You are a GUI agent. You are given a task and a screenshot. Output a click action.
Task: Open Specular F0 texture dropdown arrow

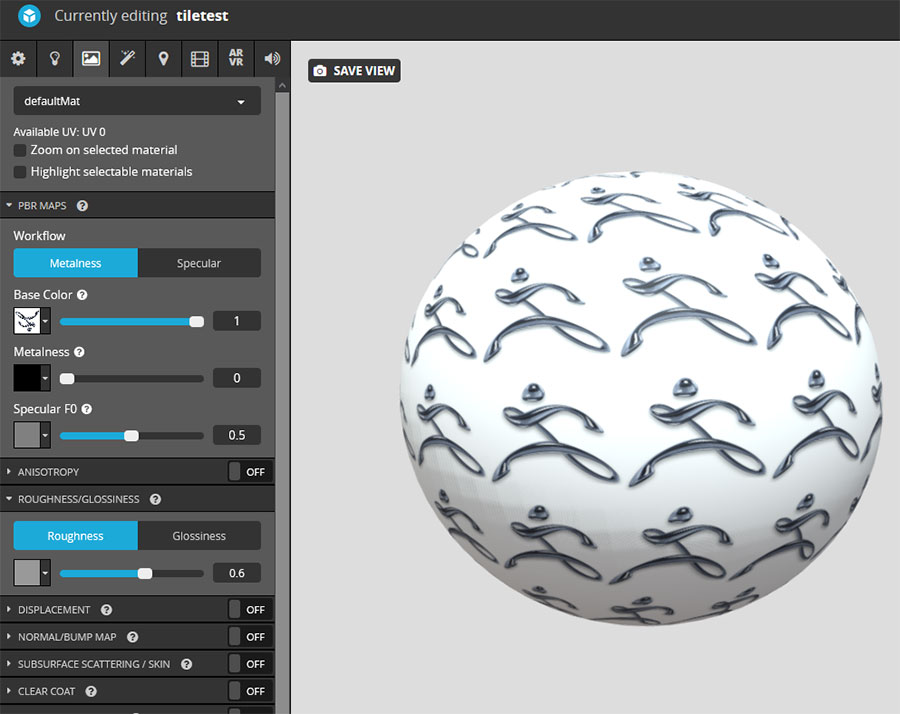[x=45, y=435]
